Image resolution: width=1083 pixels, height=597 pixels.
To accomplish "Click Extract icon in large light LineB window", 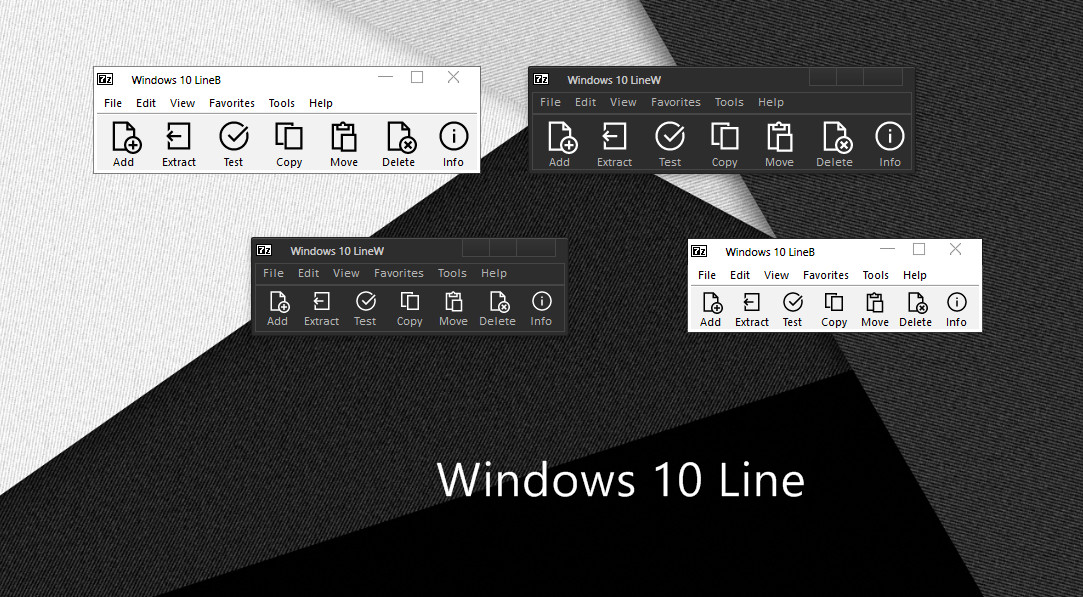I will 178,137.
